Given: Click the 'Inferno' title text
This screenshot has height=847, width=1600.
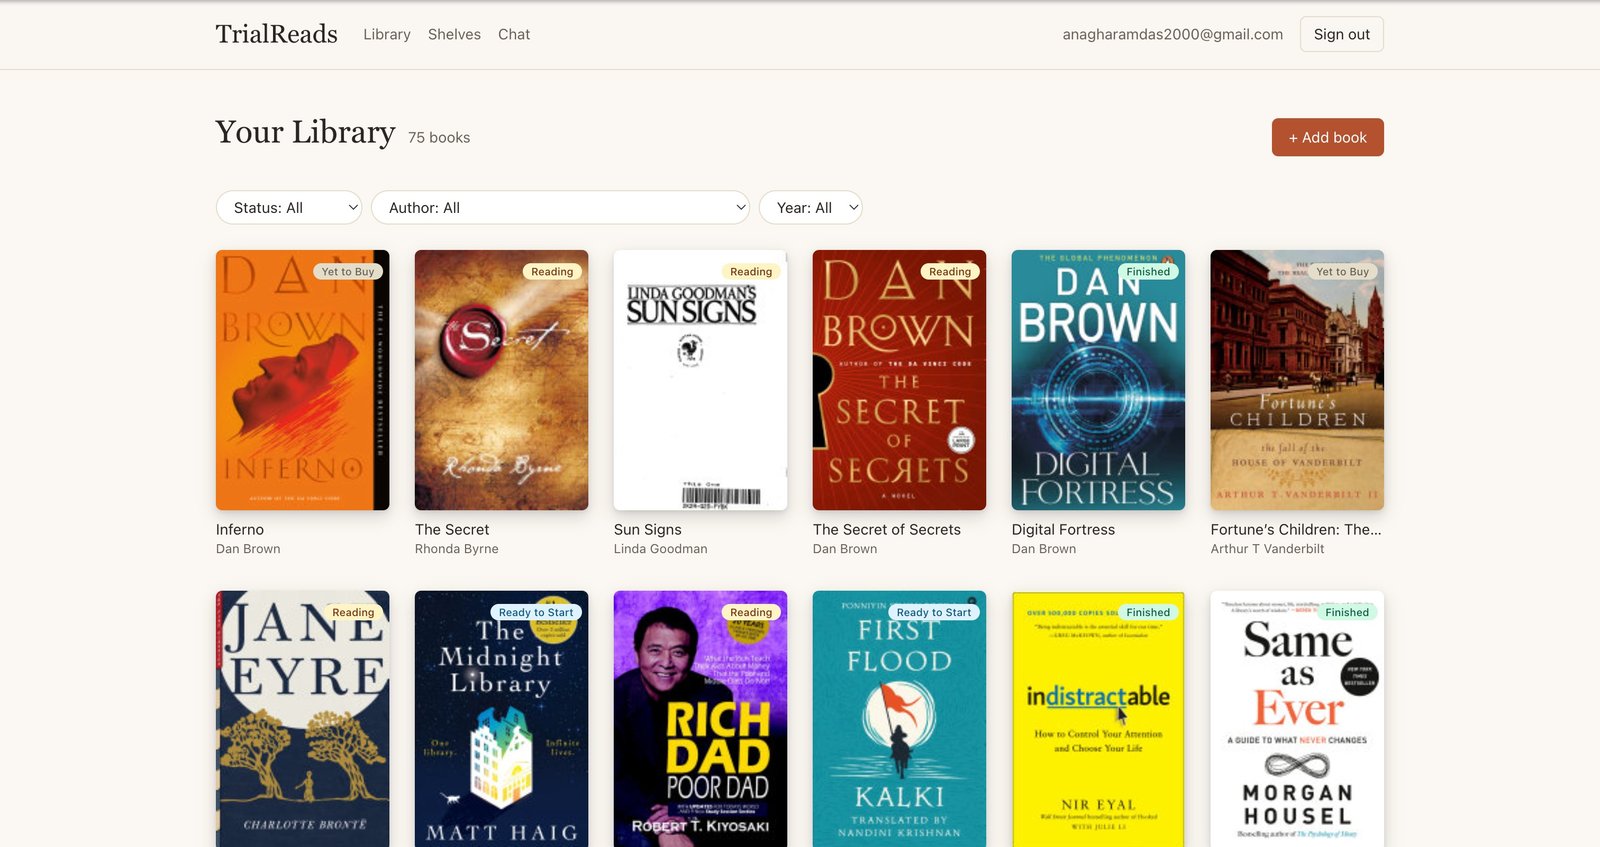Looking at the screenshot, I should click(240, 529).
